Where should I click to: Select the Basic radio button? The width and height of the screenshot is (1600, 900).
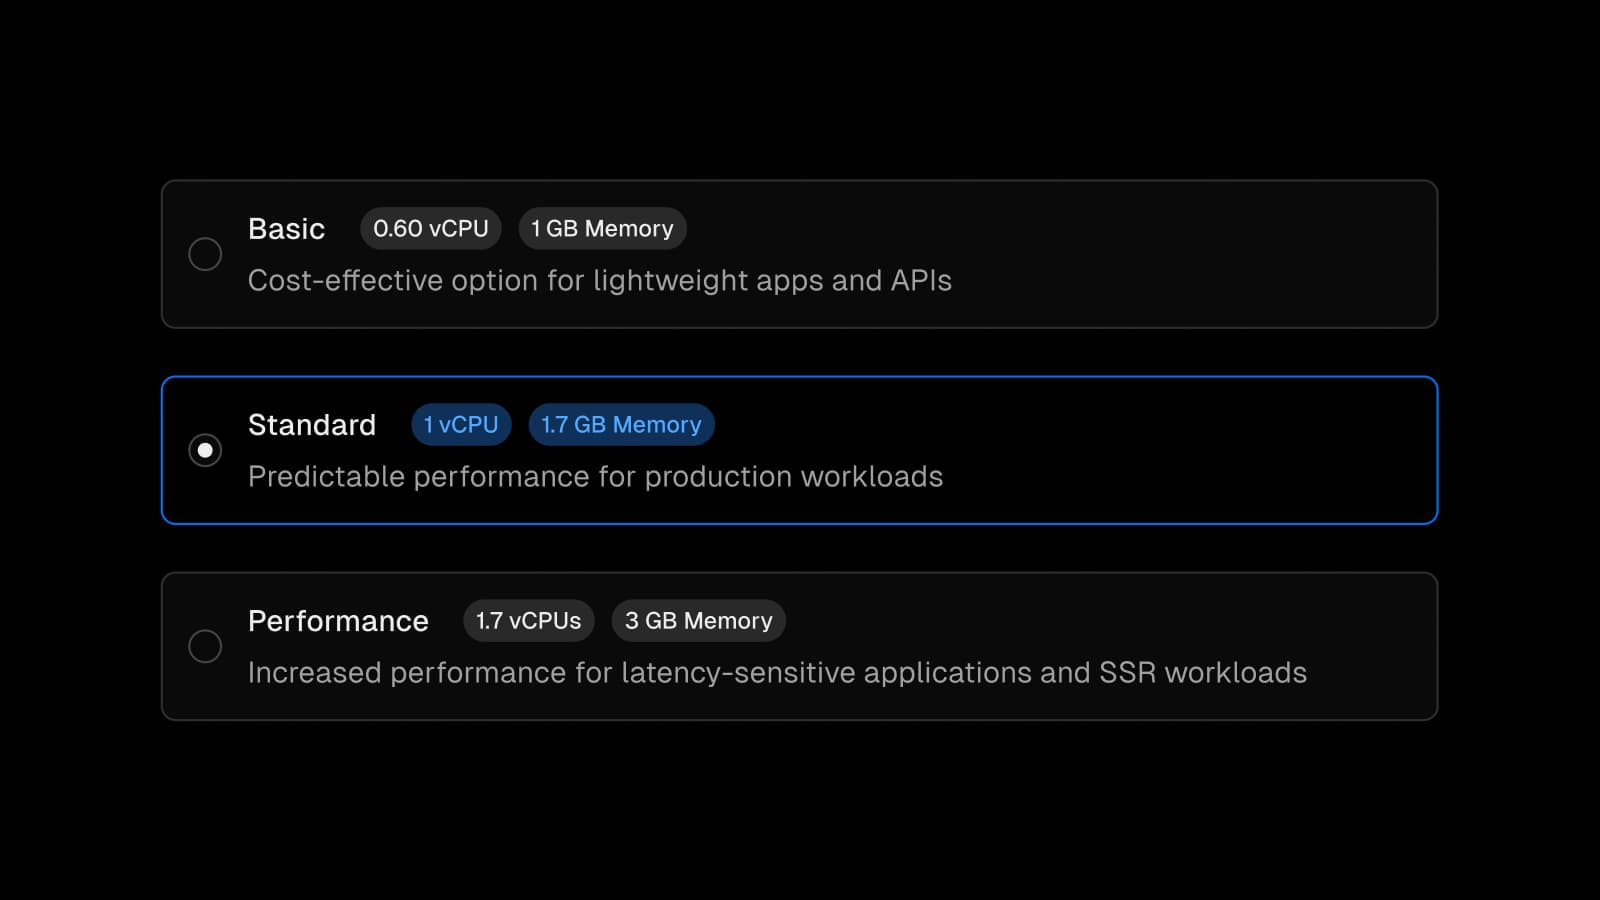(x=205, y=254)
